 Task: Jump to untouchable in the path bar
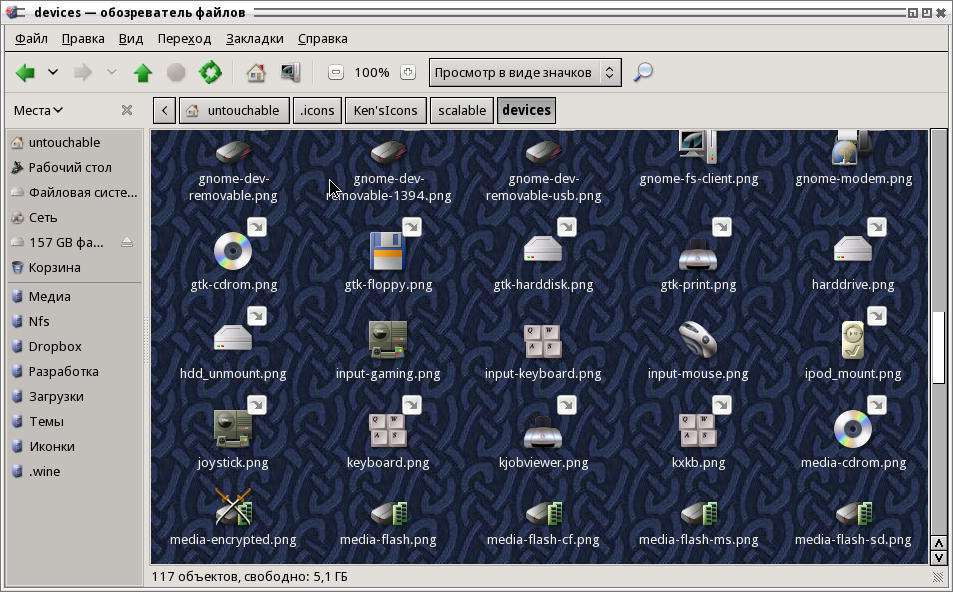point(234,111)
